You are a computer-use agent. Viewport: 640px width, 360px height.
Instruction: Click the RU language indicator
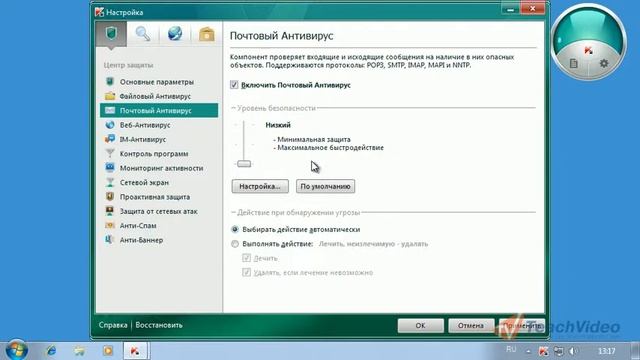click(x=511, y=349)
